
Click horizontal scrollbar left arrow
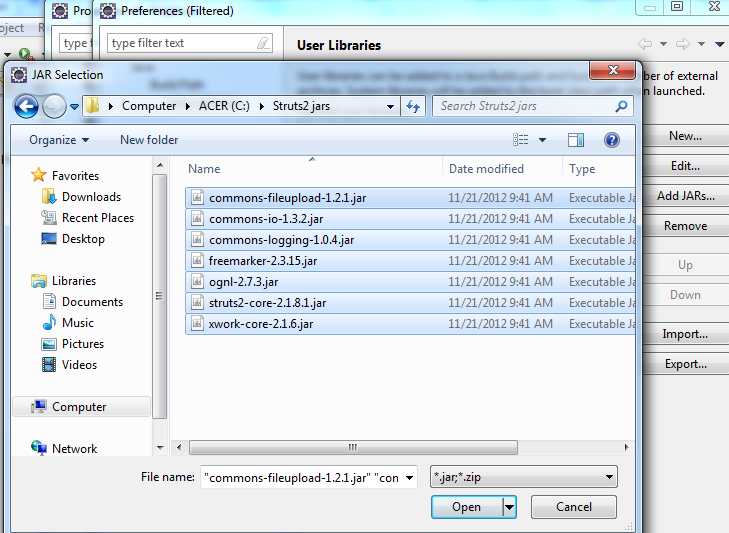(179, 447)
